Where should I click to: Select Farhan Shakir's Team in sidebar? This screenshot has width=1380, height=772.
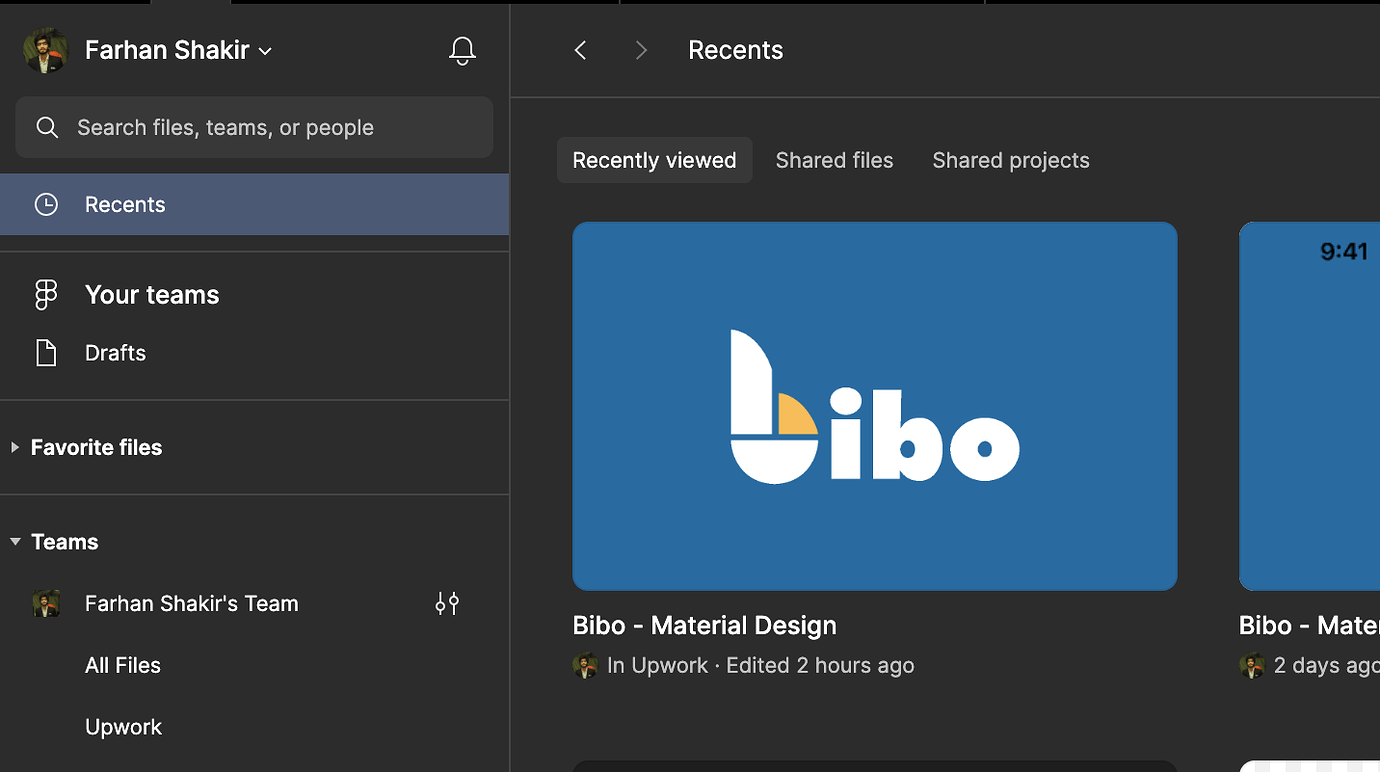[191, 603]
